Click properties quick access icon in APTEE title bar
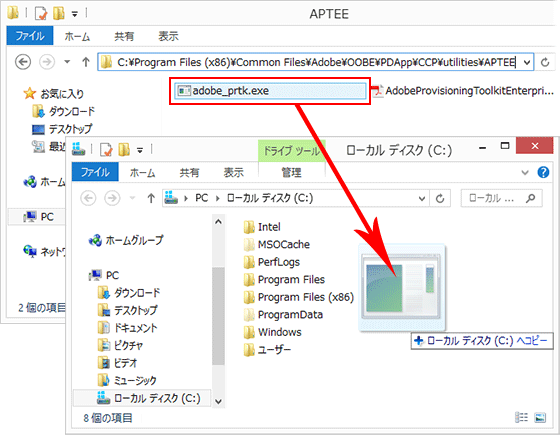Image resolution: width=560 pixels, height=435 pixels. 41,14
